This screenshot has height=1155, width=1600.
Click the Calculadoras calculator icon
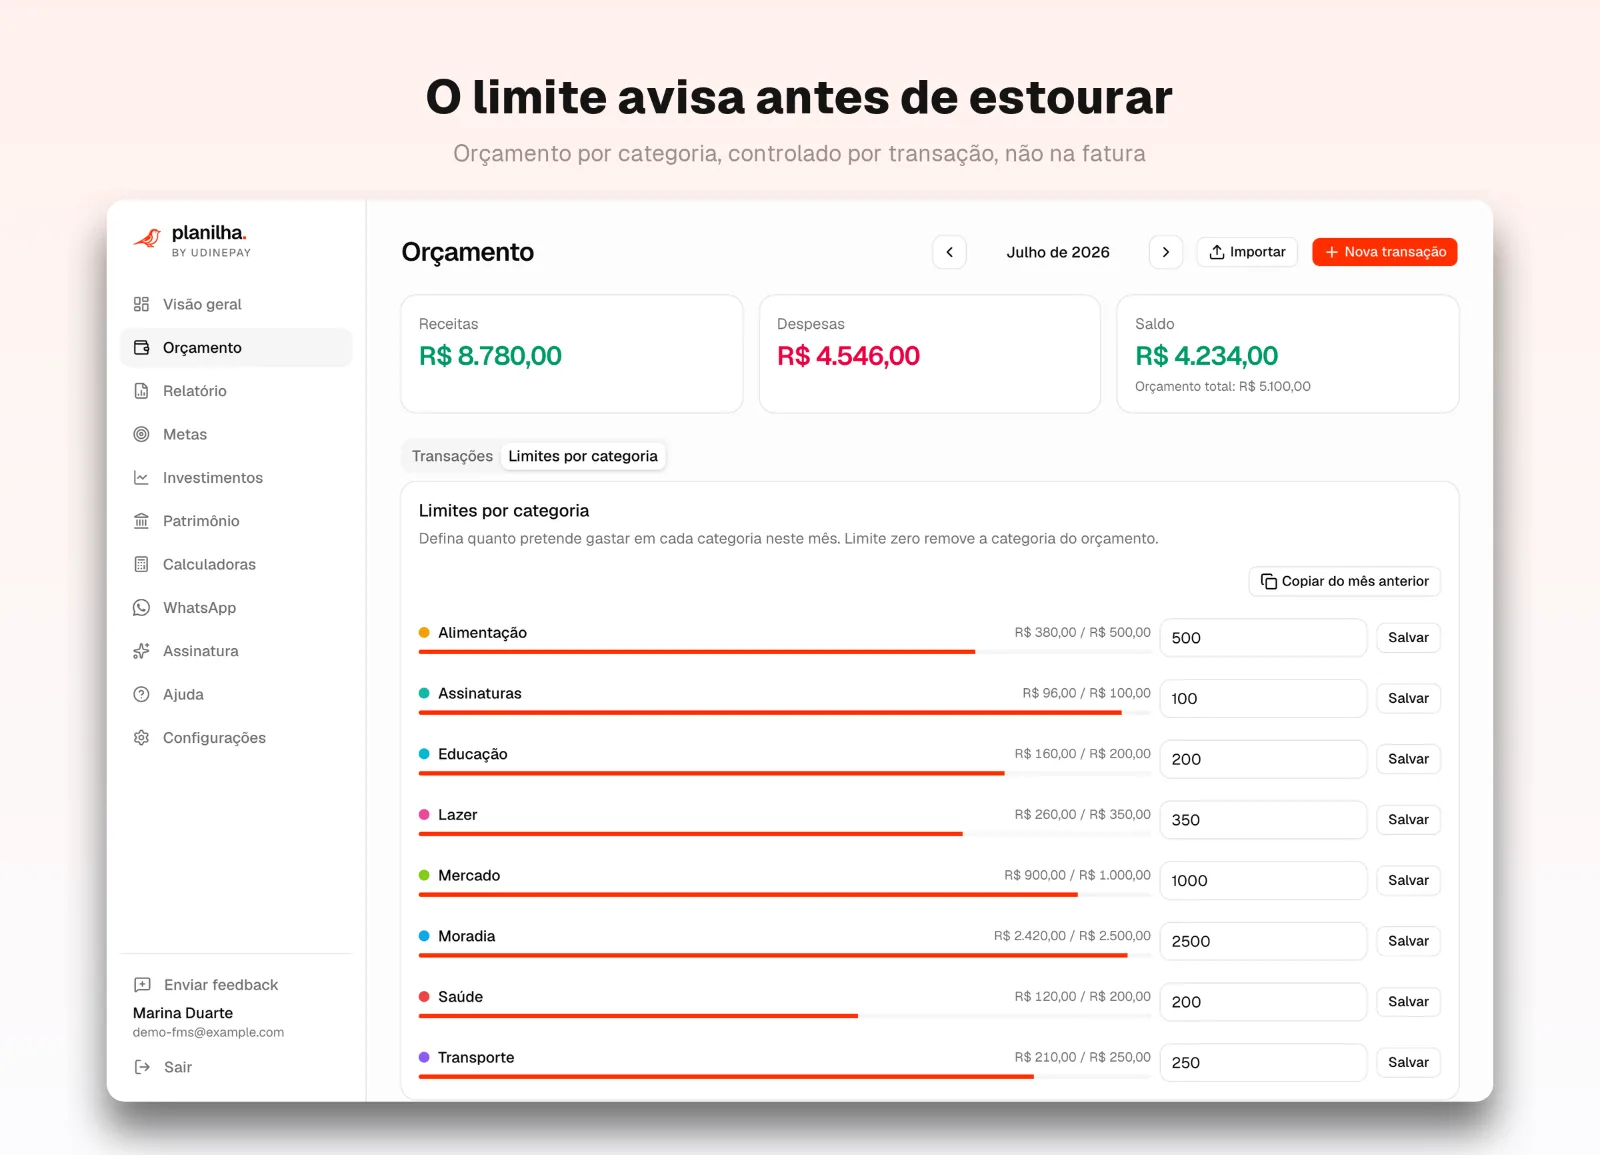tap(142, 564)
